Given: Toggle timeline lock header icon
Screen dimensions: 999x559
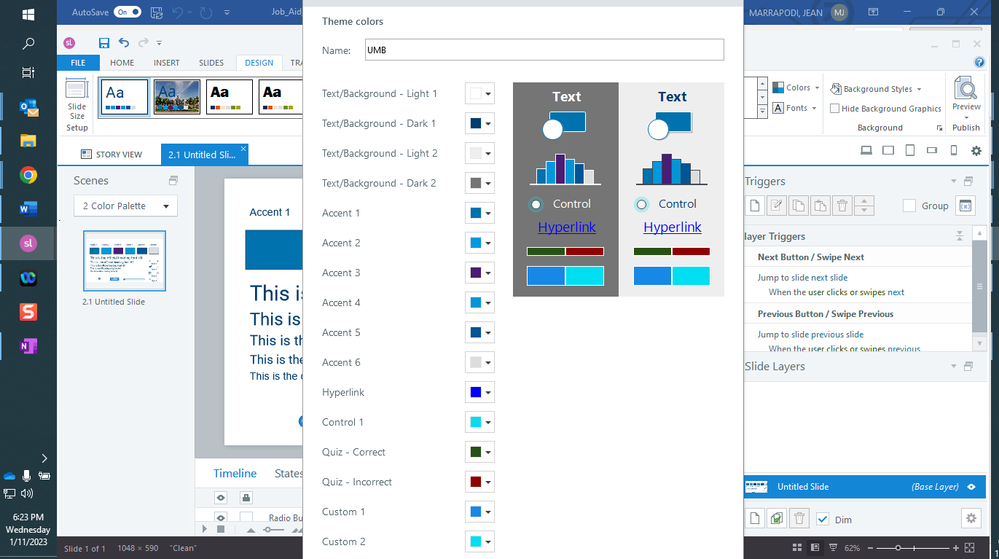Looking at the screenshot, I should click(246, 498).
